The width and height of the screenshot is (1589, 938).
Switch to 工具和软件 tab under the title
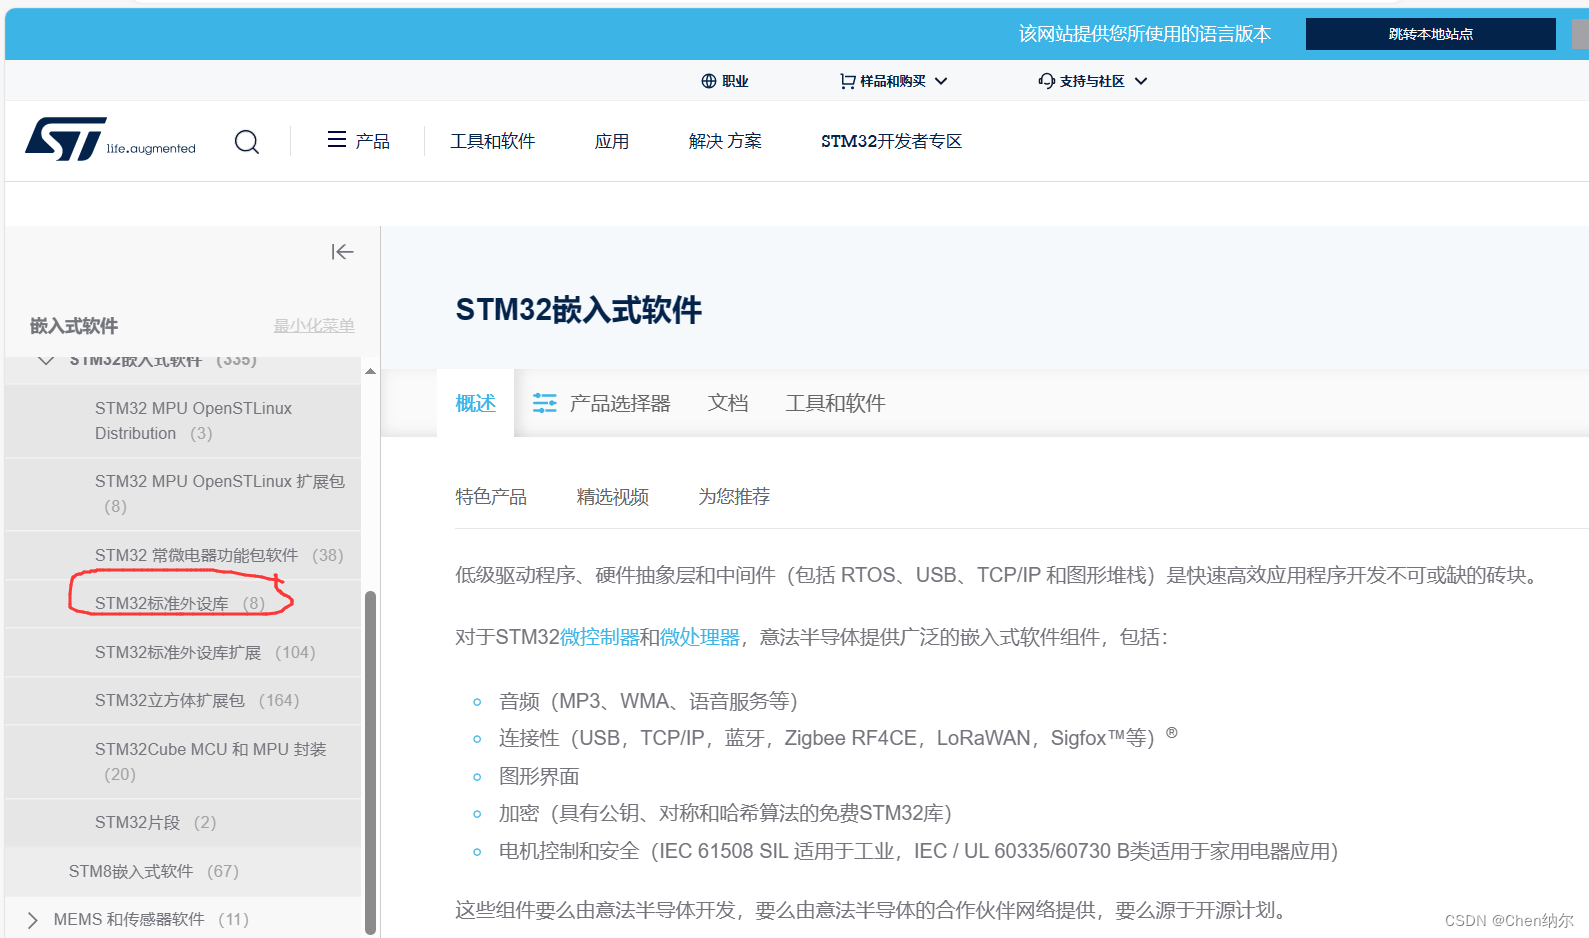[x=835, y=403]
